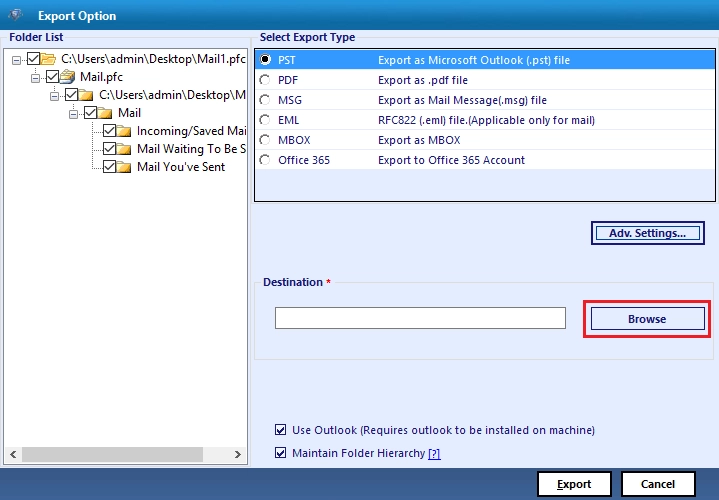Select the 'Mail You've Sent' tree label

pyautogui.click(x=181, y=167)
